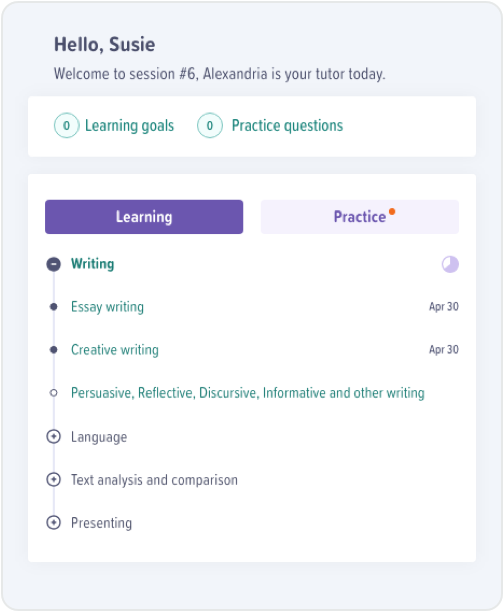Screen dimensions: 504x612
Task: Switch to the Practice tab
Action: (360, 217)
